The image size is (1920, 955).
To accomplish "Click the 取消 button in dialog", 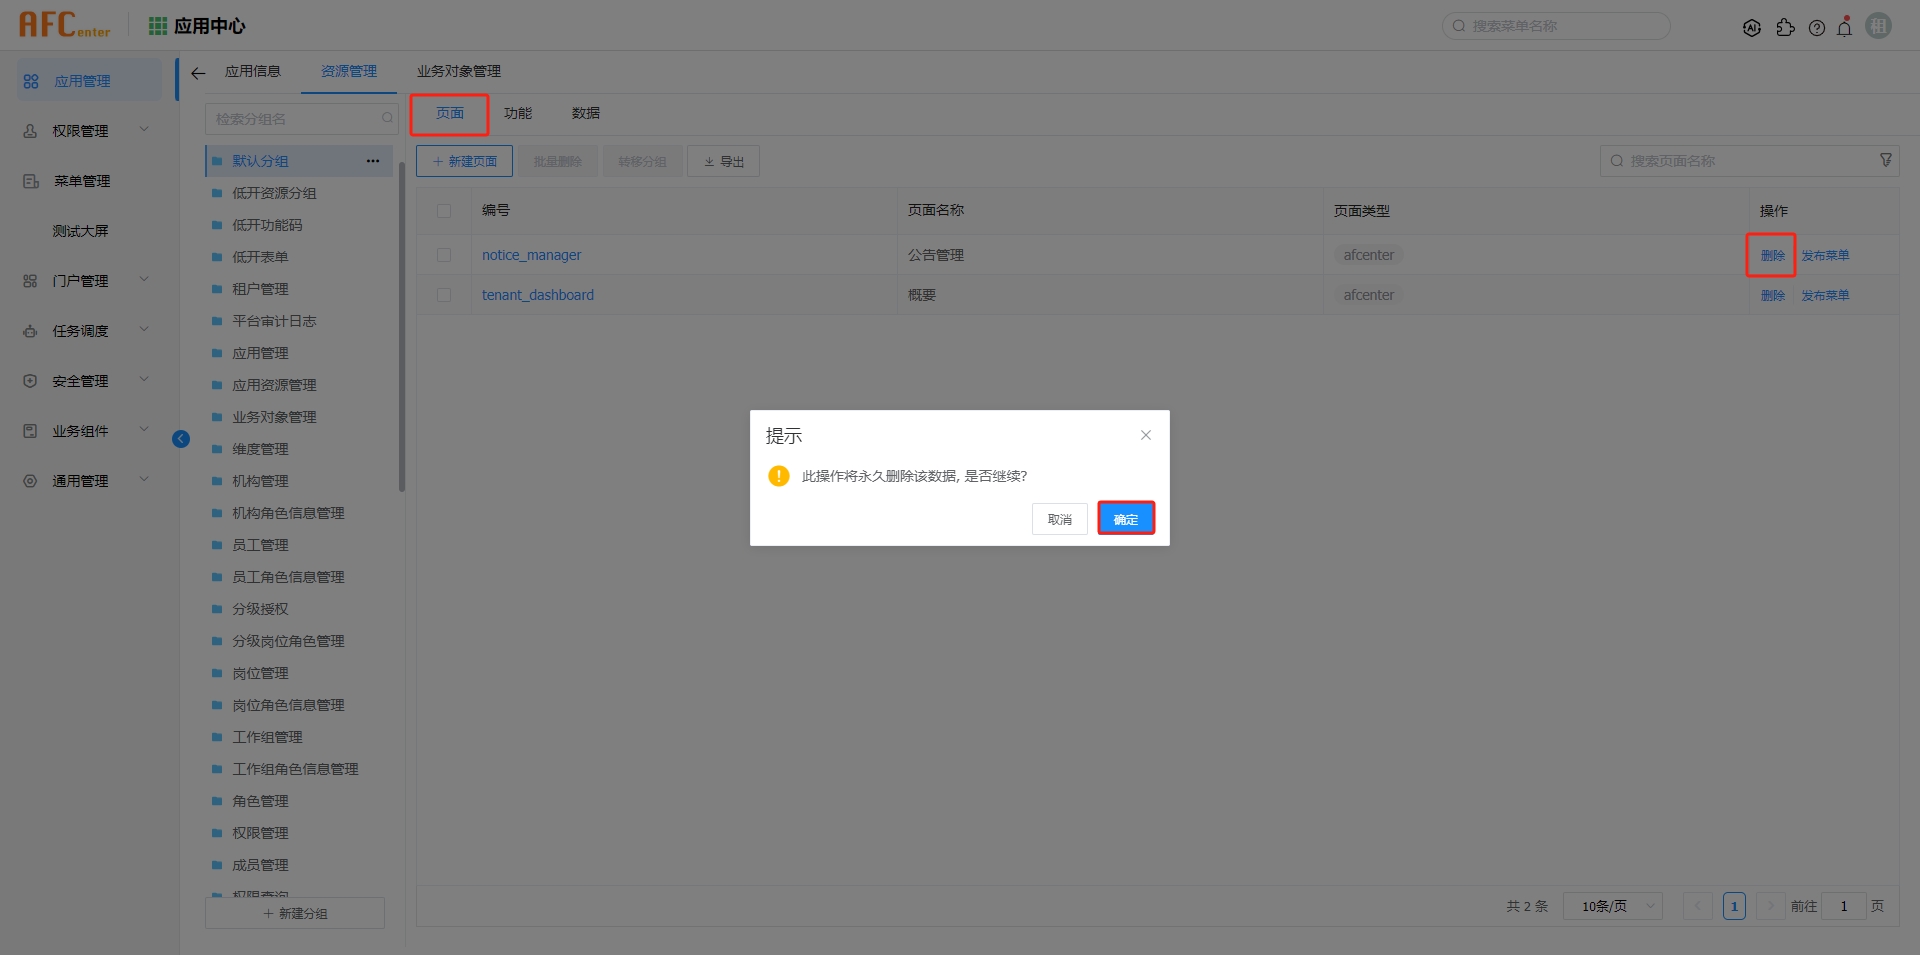I will pos(1059,519).
